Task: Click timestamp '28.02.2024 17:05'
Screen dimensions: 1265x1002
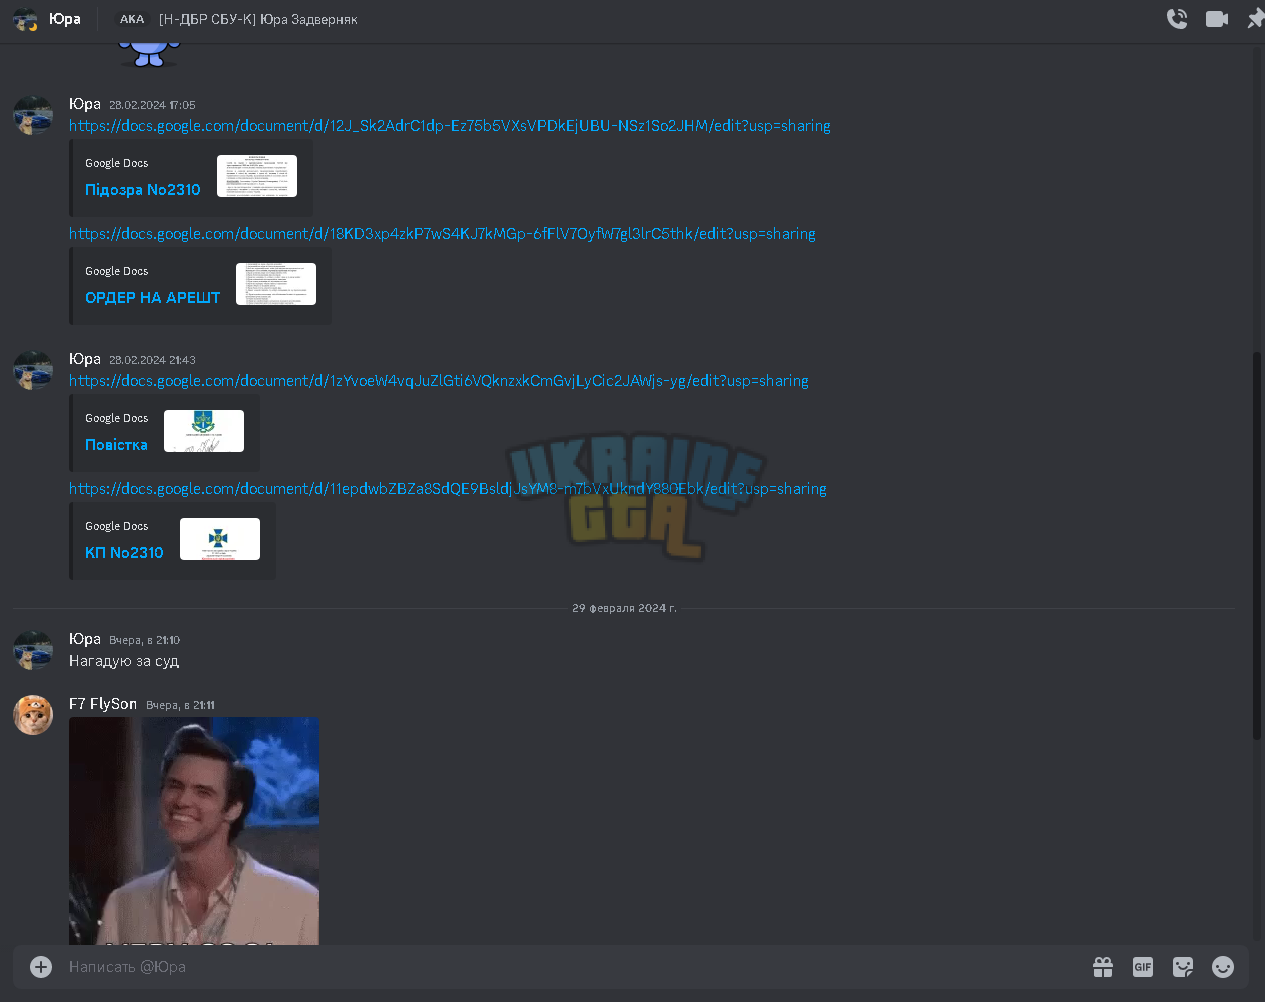Action: point(152,105)
